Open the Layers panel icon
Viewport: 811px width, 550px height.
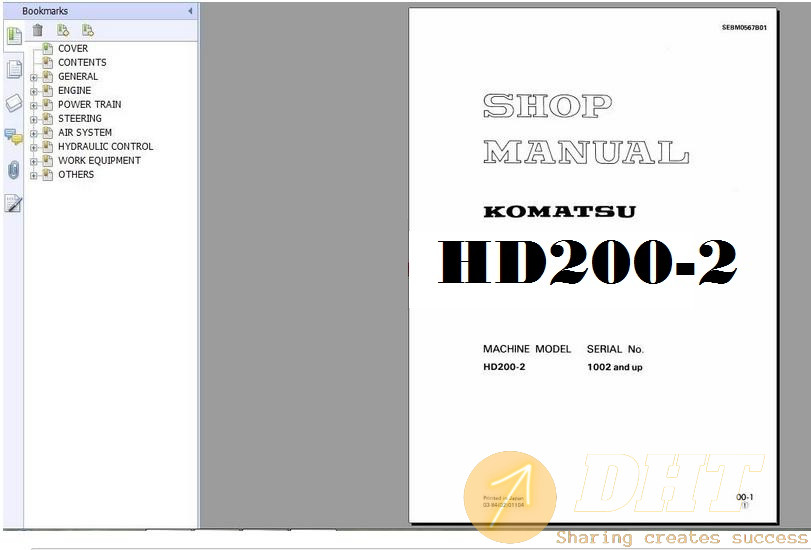pos(13,103)
